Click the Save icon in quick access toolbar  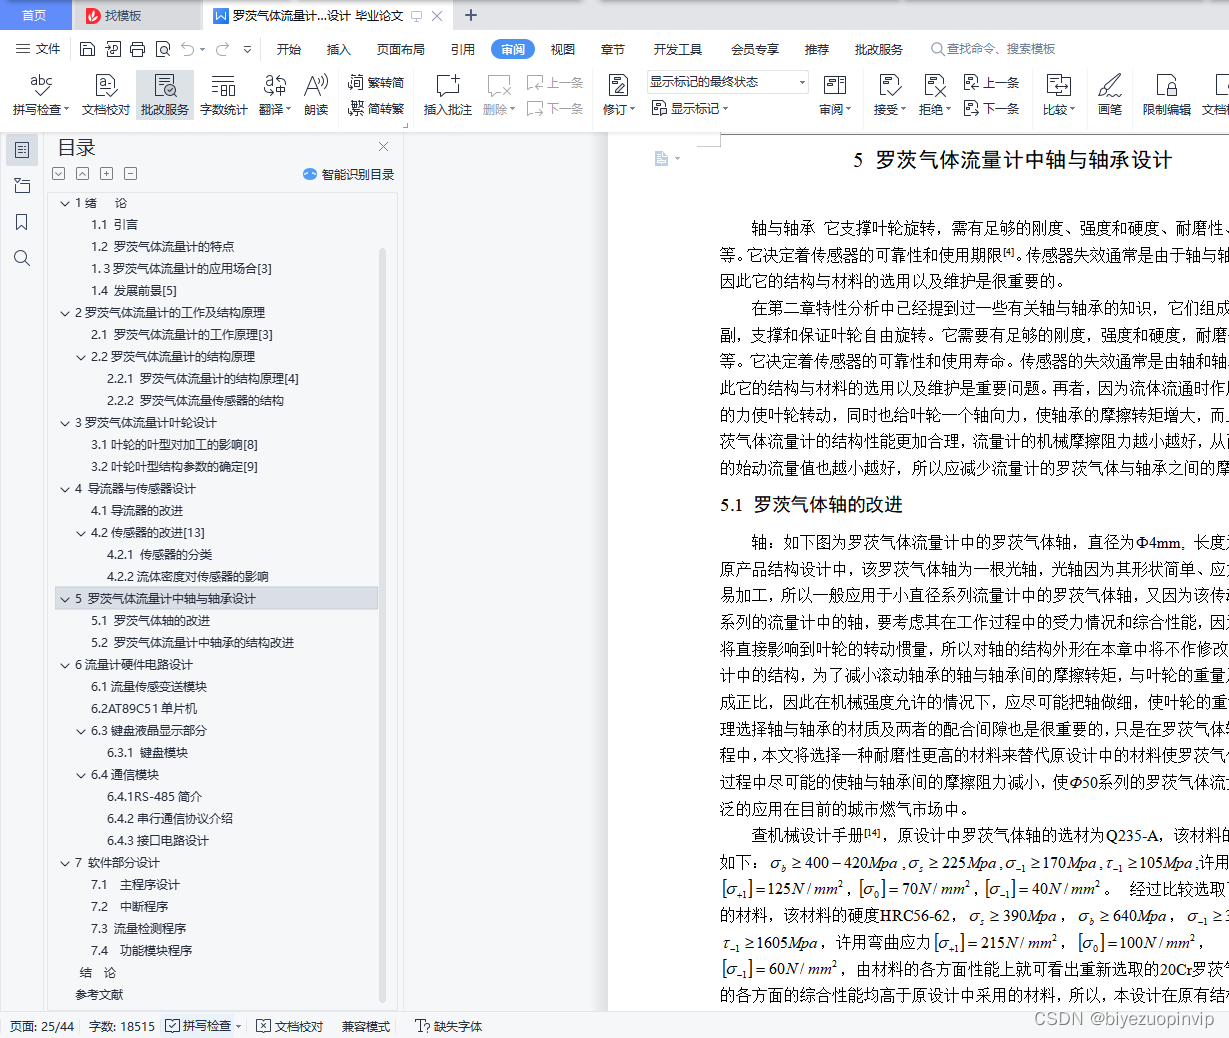[x=87, y=48]
